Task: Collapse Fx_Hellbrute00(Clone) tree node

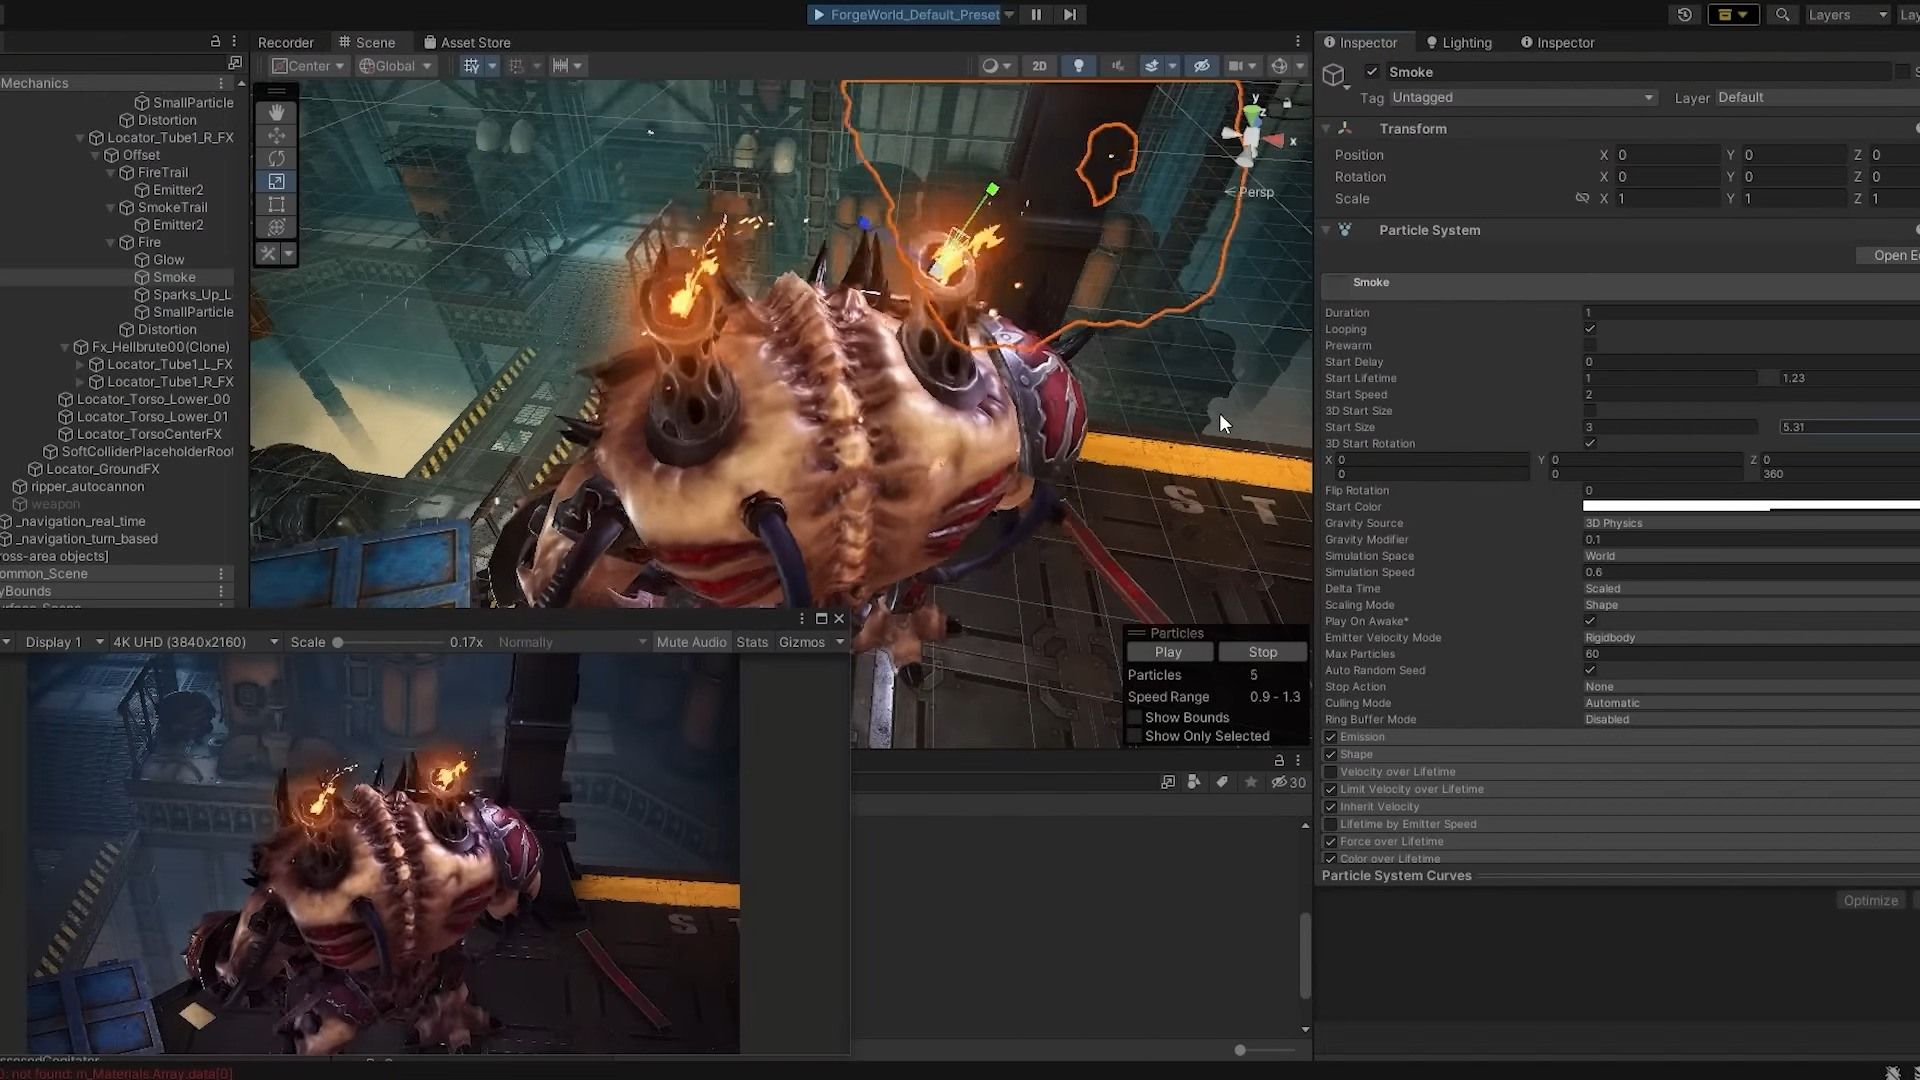Action: click(x=65, y=347)
